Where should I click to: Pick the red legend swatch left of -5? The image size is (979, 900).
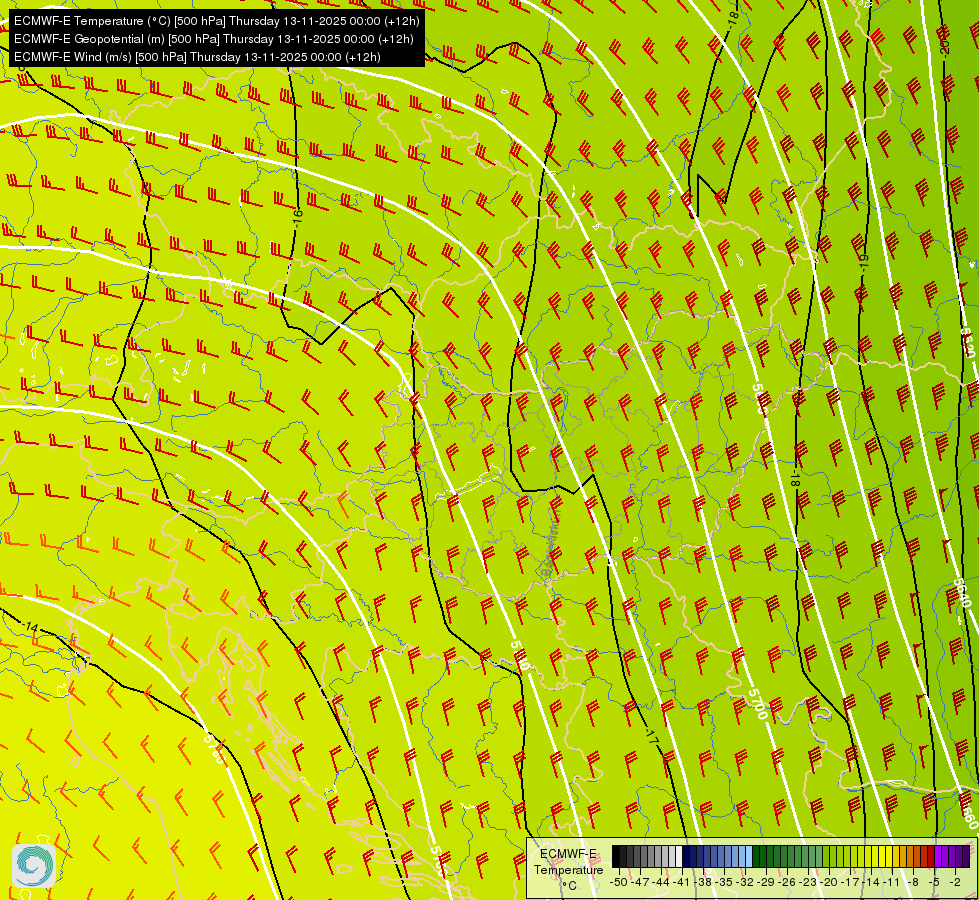tap(930, 856)
